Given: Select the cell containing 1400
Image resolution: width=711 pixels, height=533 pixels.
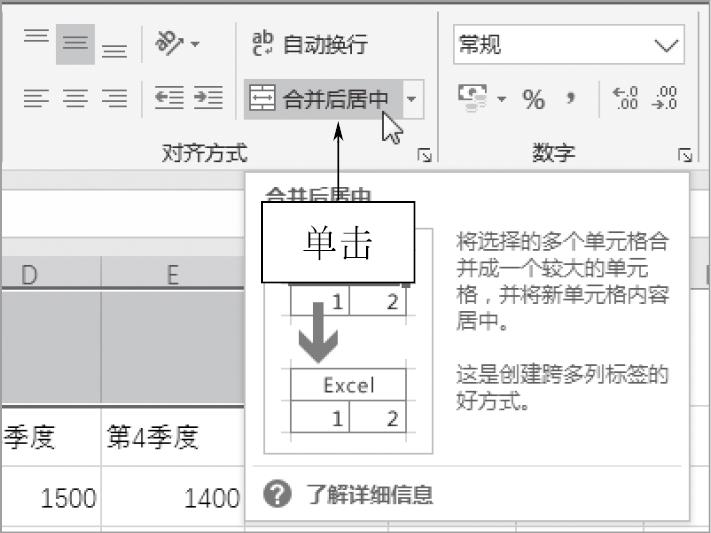Looking at the screenshot, I should 173,498.
